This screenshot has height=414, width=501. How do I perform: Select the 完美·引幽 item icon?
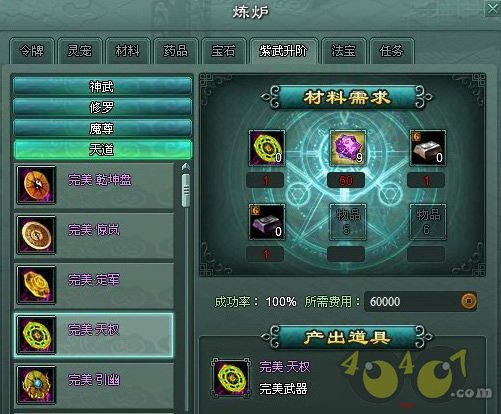[x=36, y=385]
